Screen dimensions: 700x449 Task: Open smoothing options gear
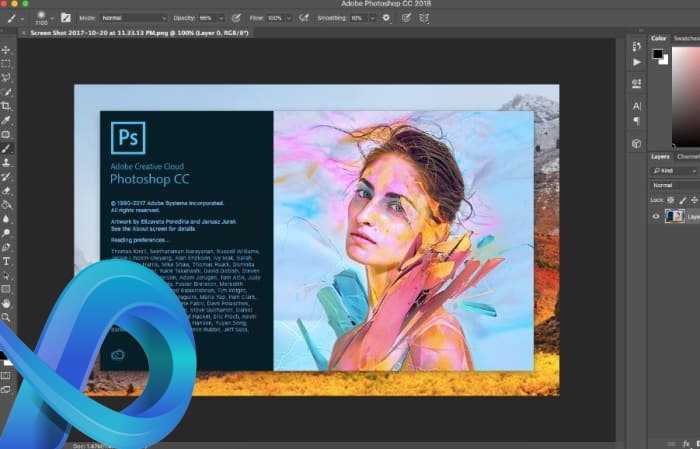[x=386, y=18]
